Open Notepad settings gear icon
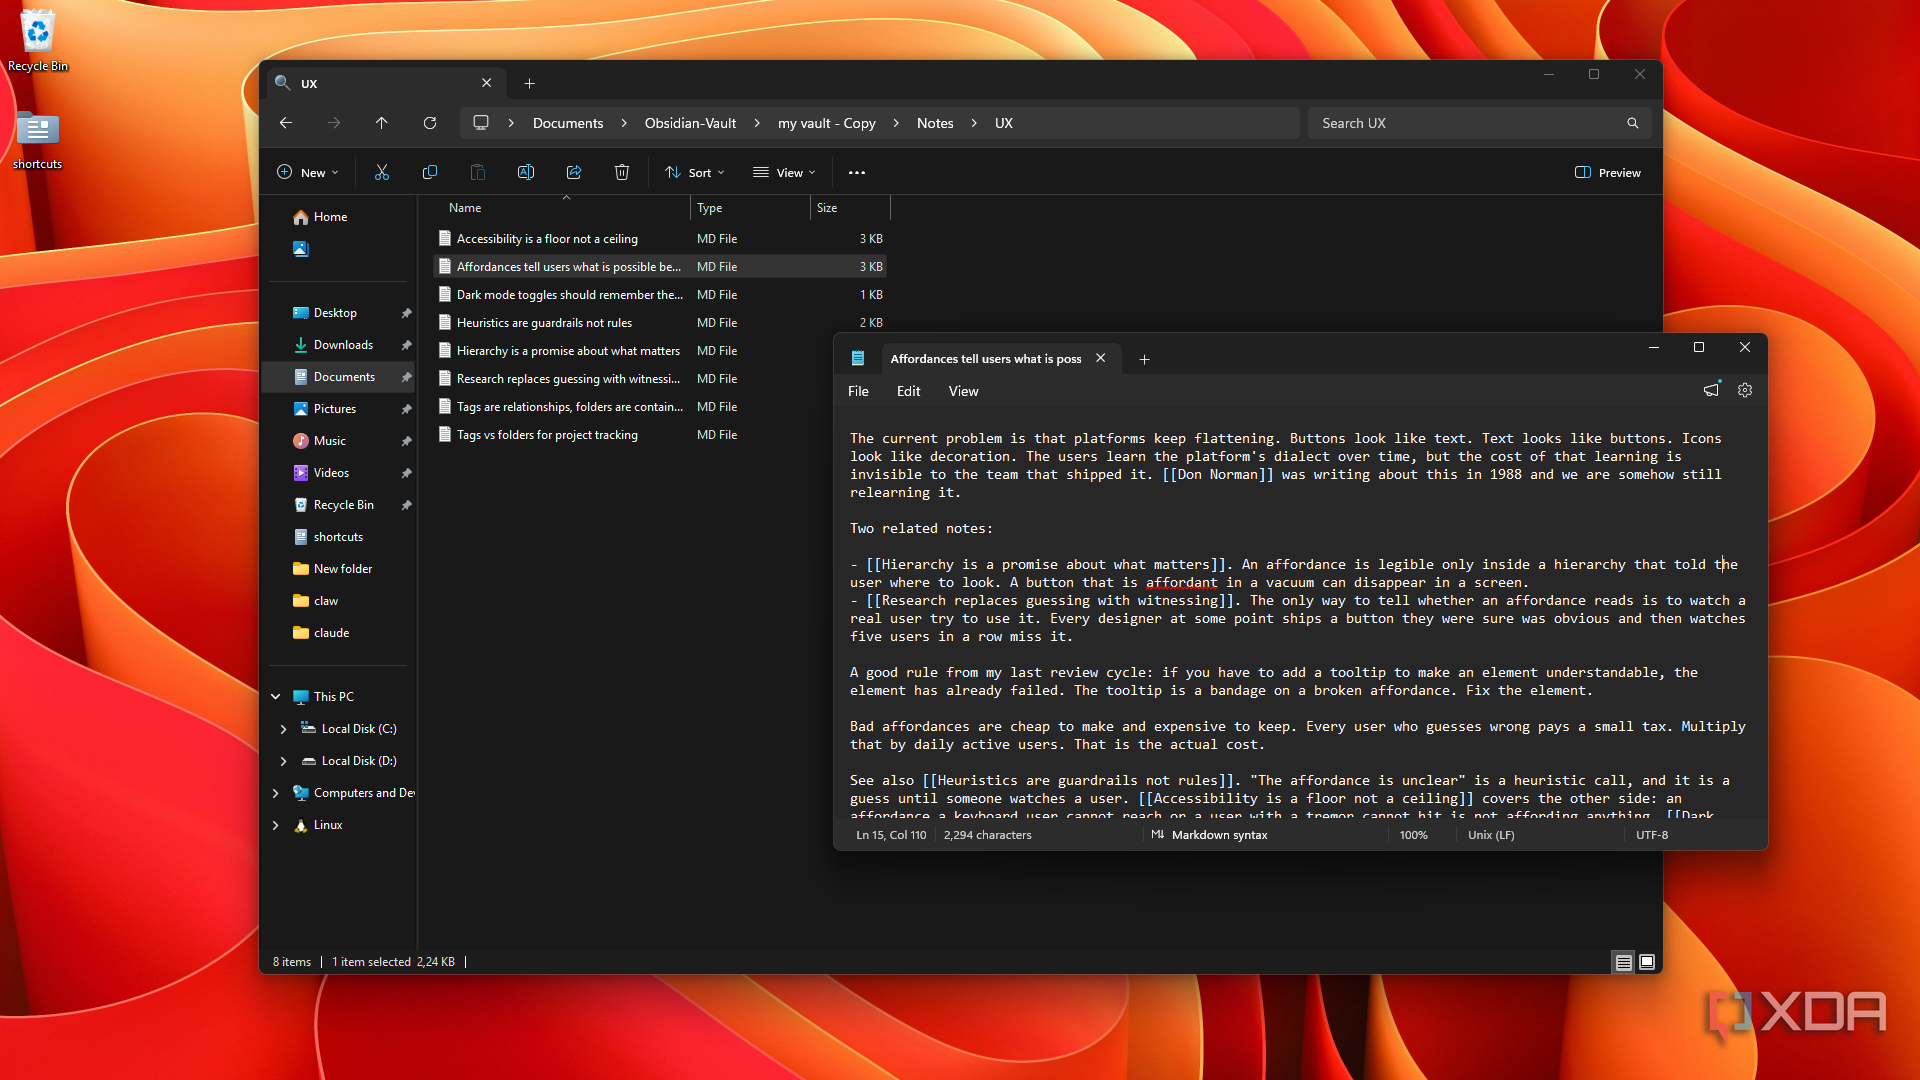Image resolution: width=1920 pixels, height=1080 pixels. click(1745, 391)
